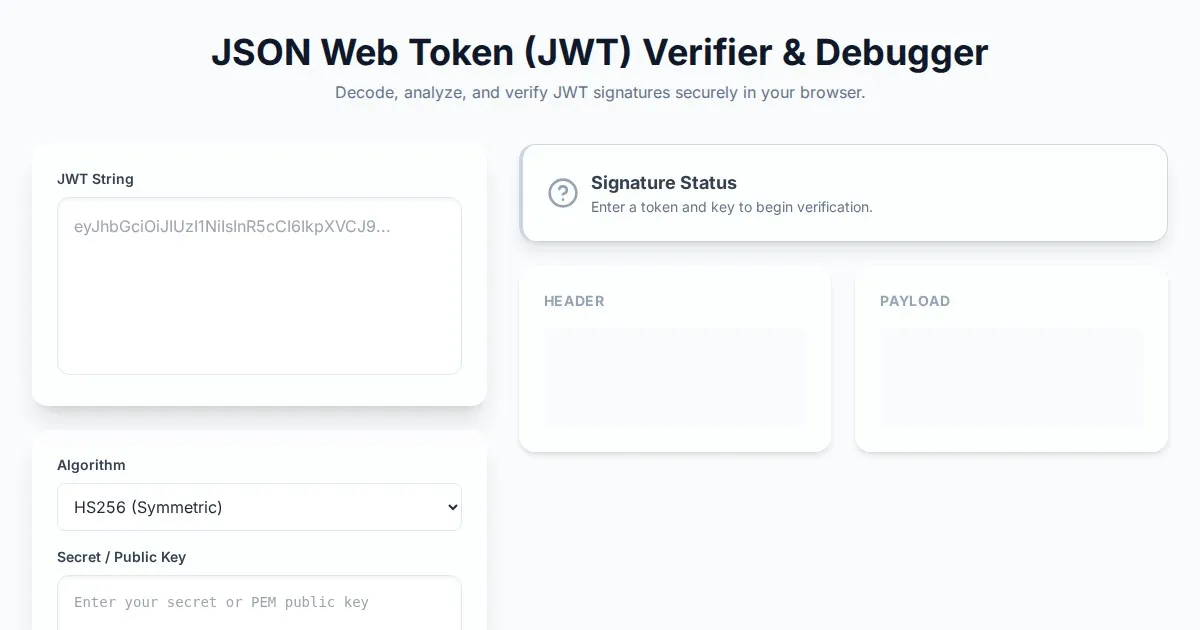This screenshot has height=630, width=1200.
Task: Click the Algorithm dropdown chevron arrow
Action: click(451, 507)
